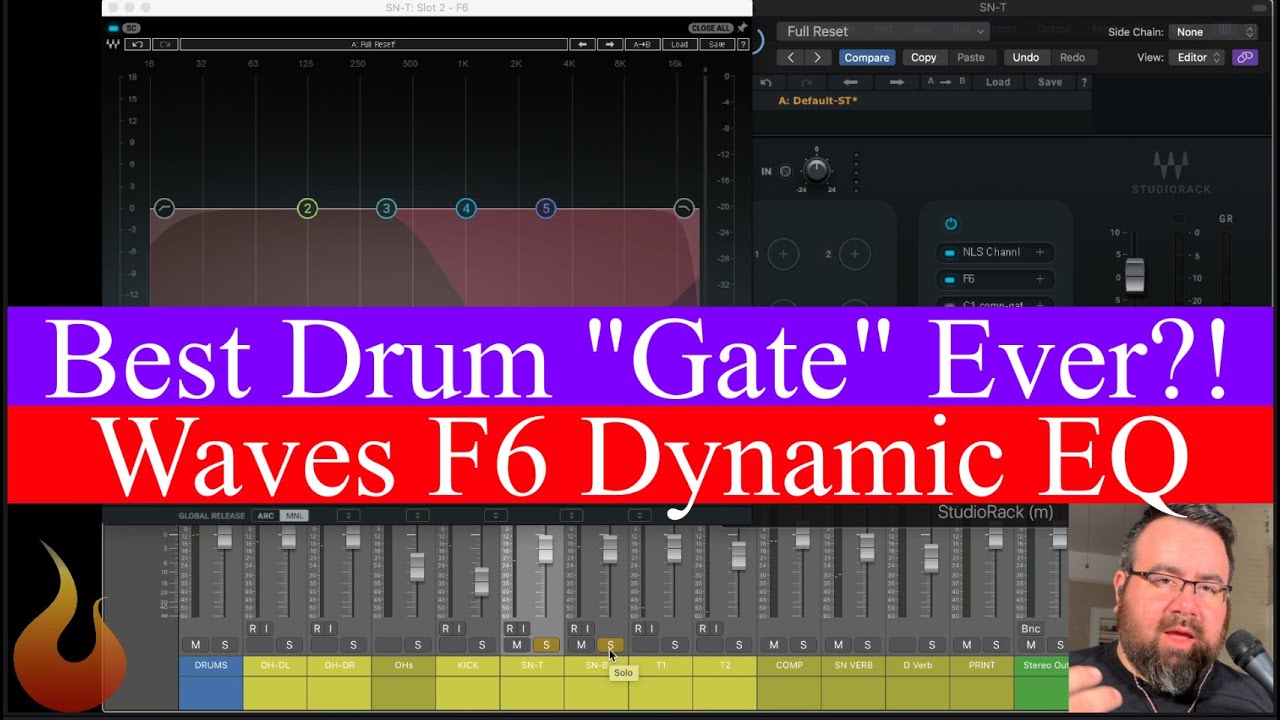The height and width of the screenshot is (720, 1280).
Task: Click StudioRack previous preset left arrow
Action: [851, 82]
